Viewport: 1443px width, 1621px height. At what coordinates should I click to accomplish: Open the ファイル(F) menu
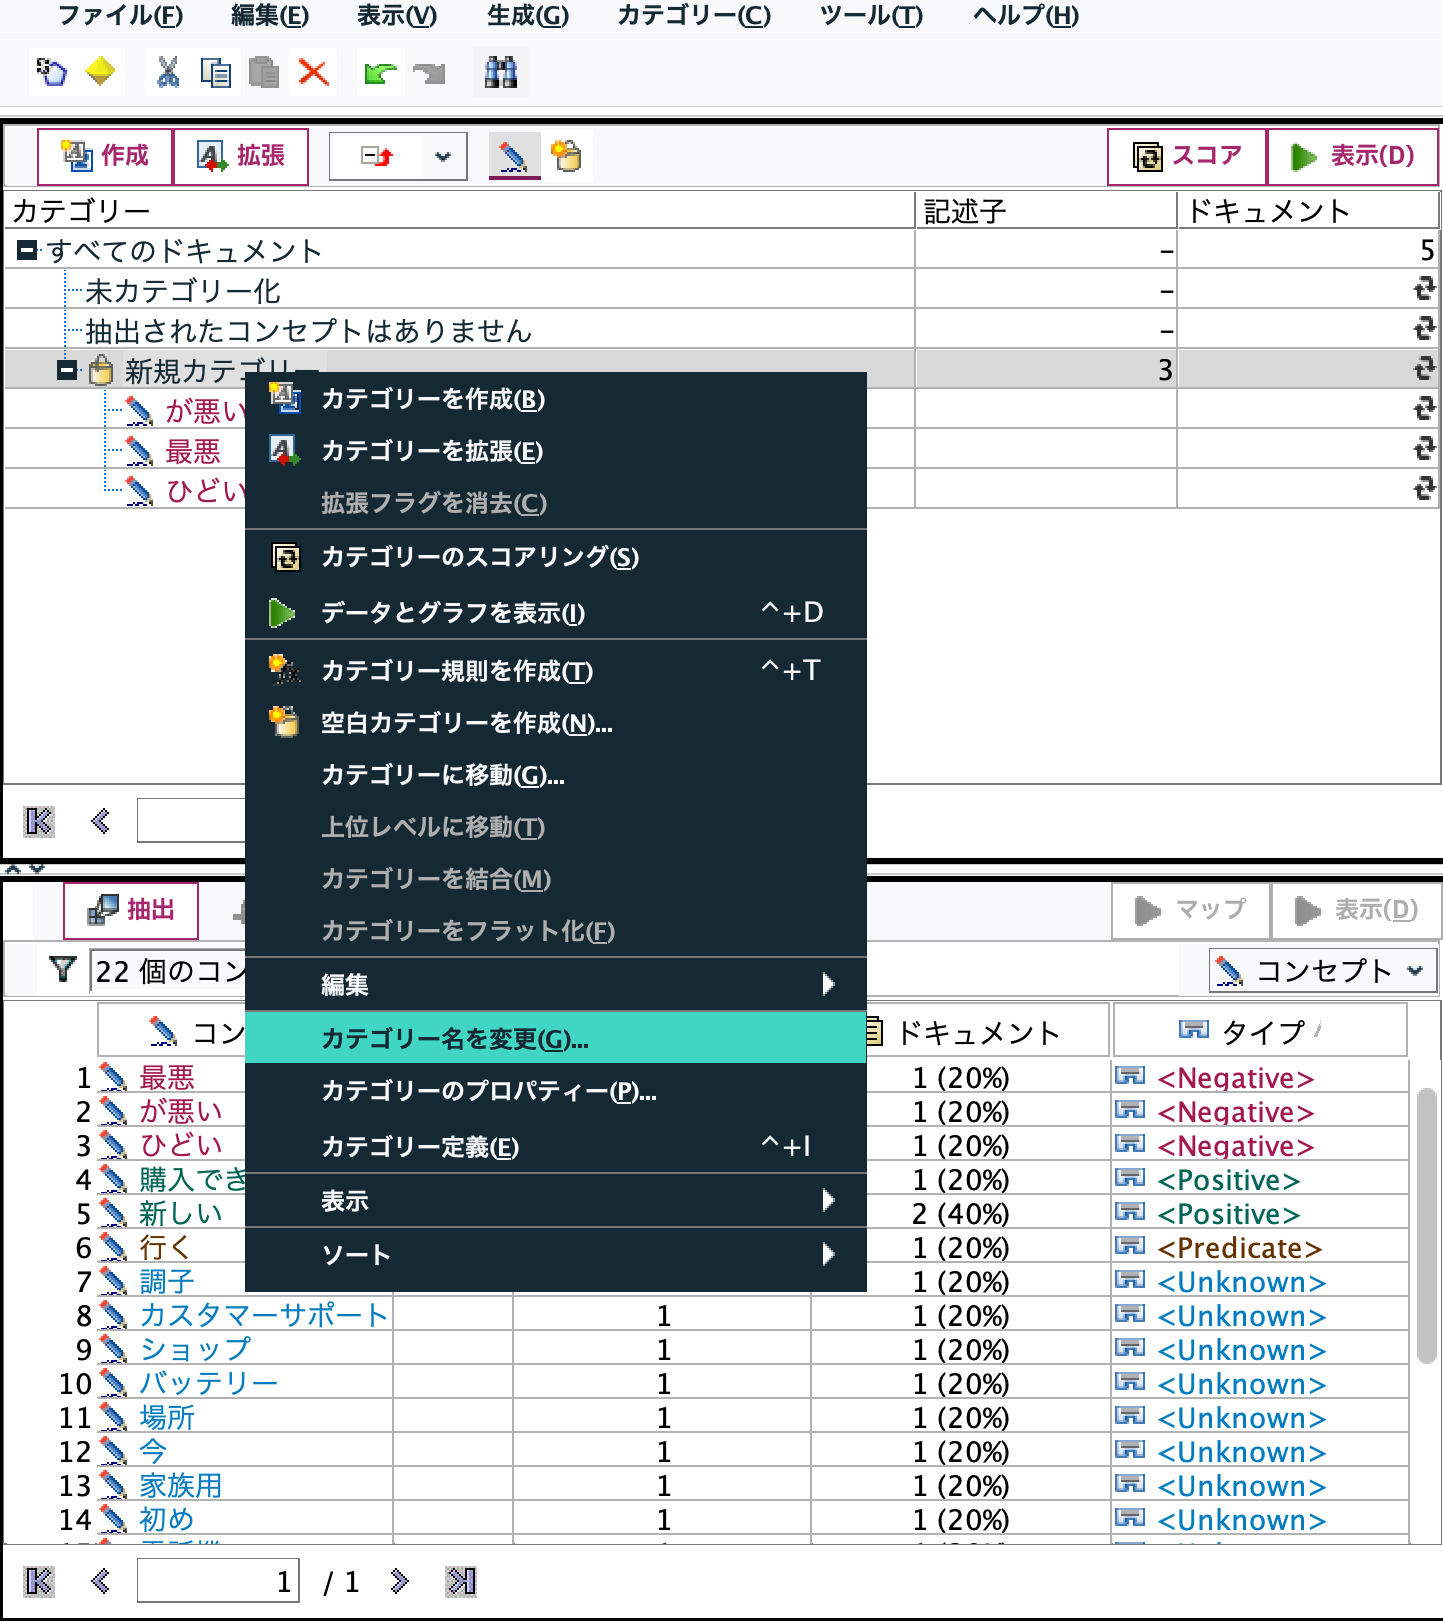click(x=121, y=16)
